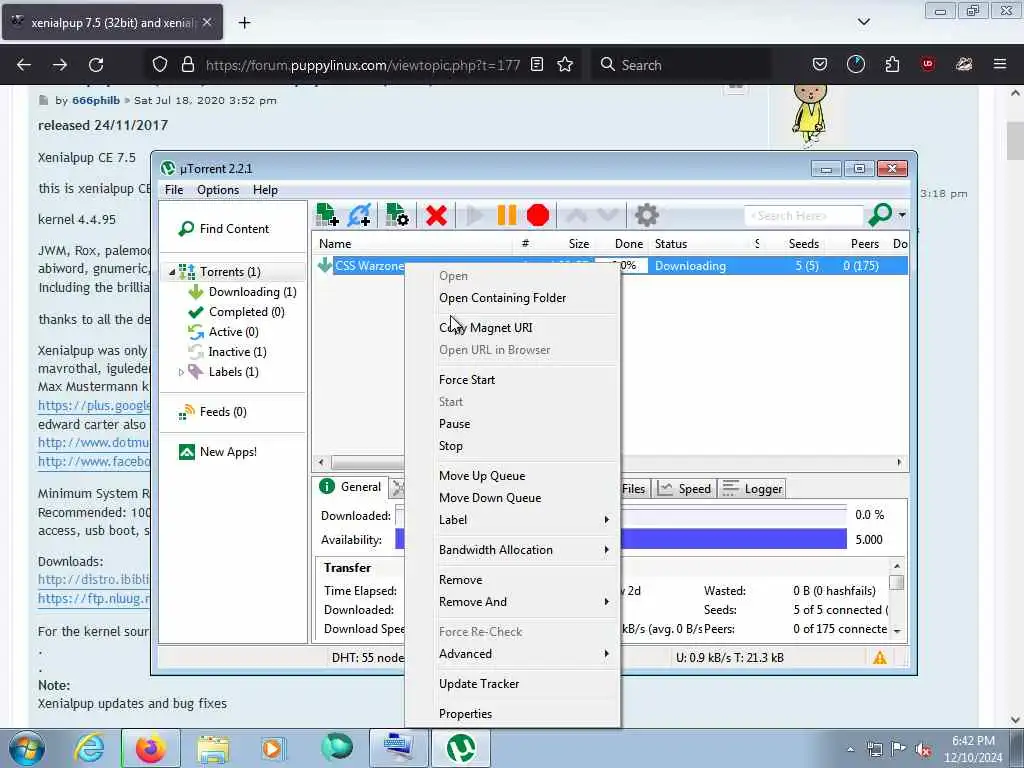Choose Force Start from context menu

click(512, 380)
